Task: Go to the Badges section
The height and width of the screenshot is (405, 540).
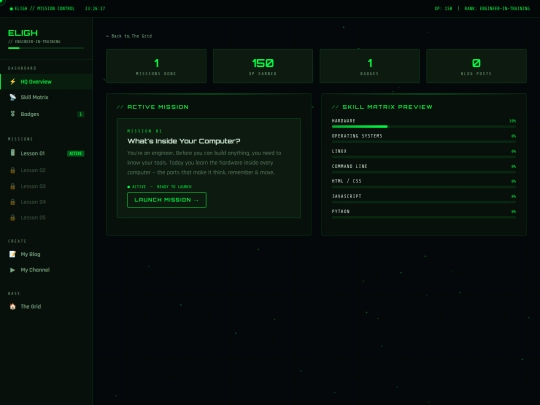Action: point(46,114)
